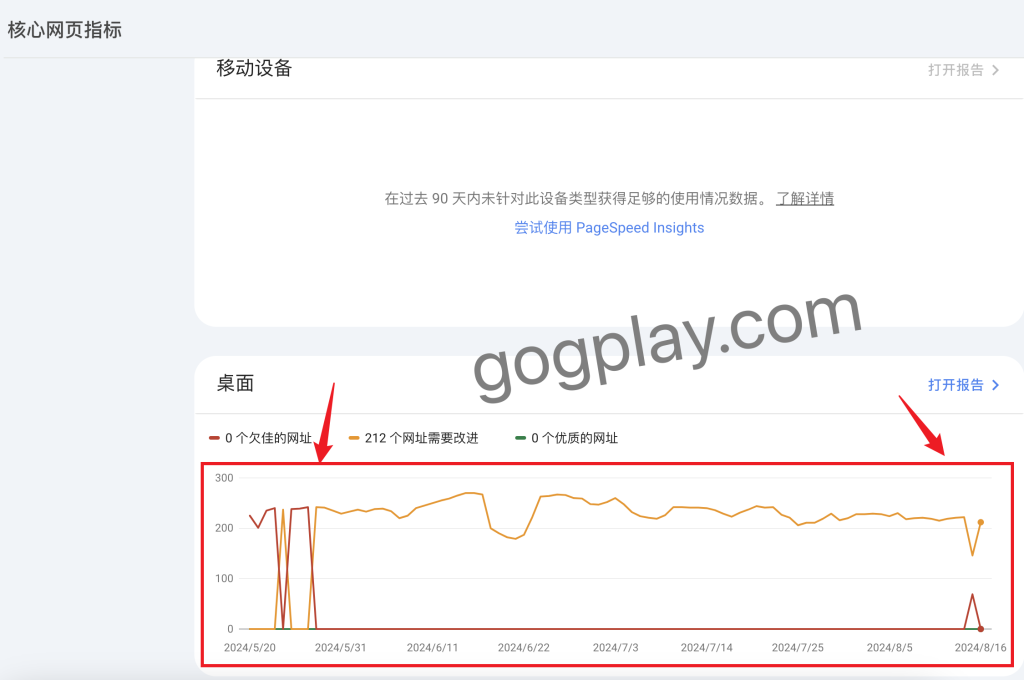The height and width of the screenshot is (680, 1024).
Task: Open 尝试使用 PageSpeed Insights link
Action: point(609,227)
